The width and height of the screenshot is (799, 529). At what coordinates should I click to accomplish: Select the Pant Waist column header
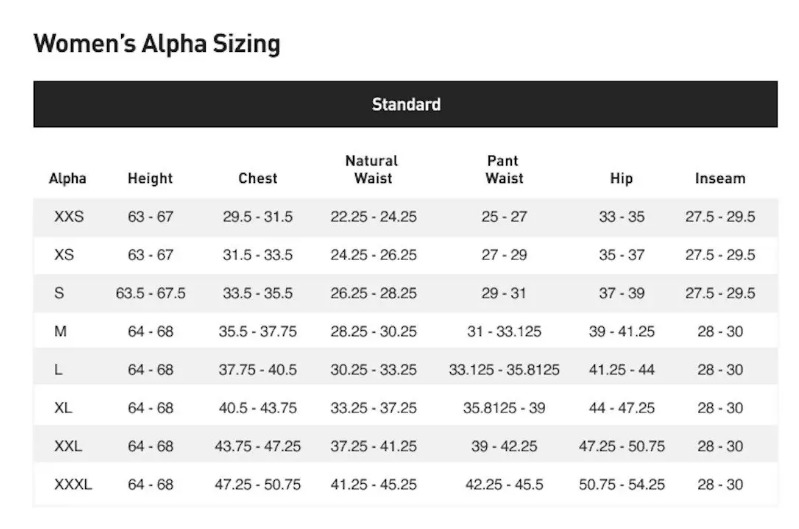click(x=503, y=170)
